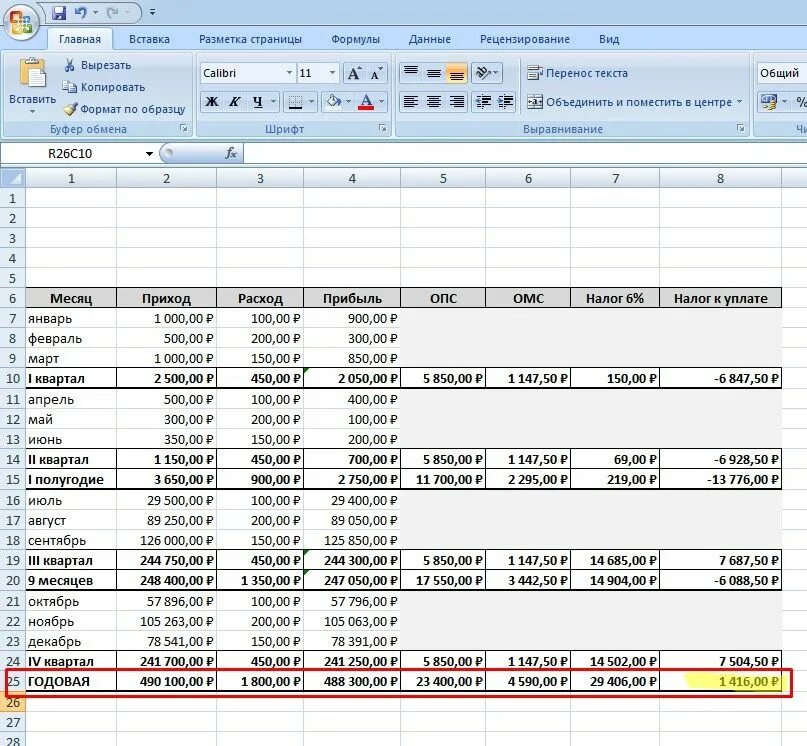Open the Вставить paste options arrow
807x746 pixels.
tap(32, 112)
